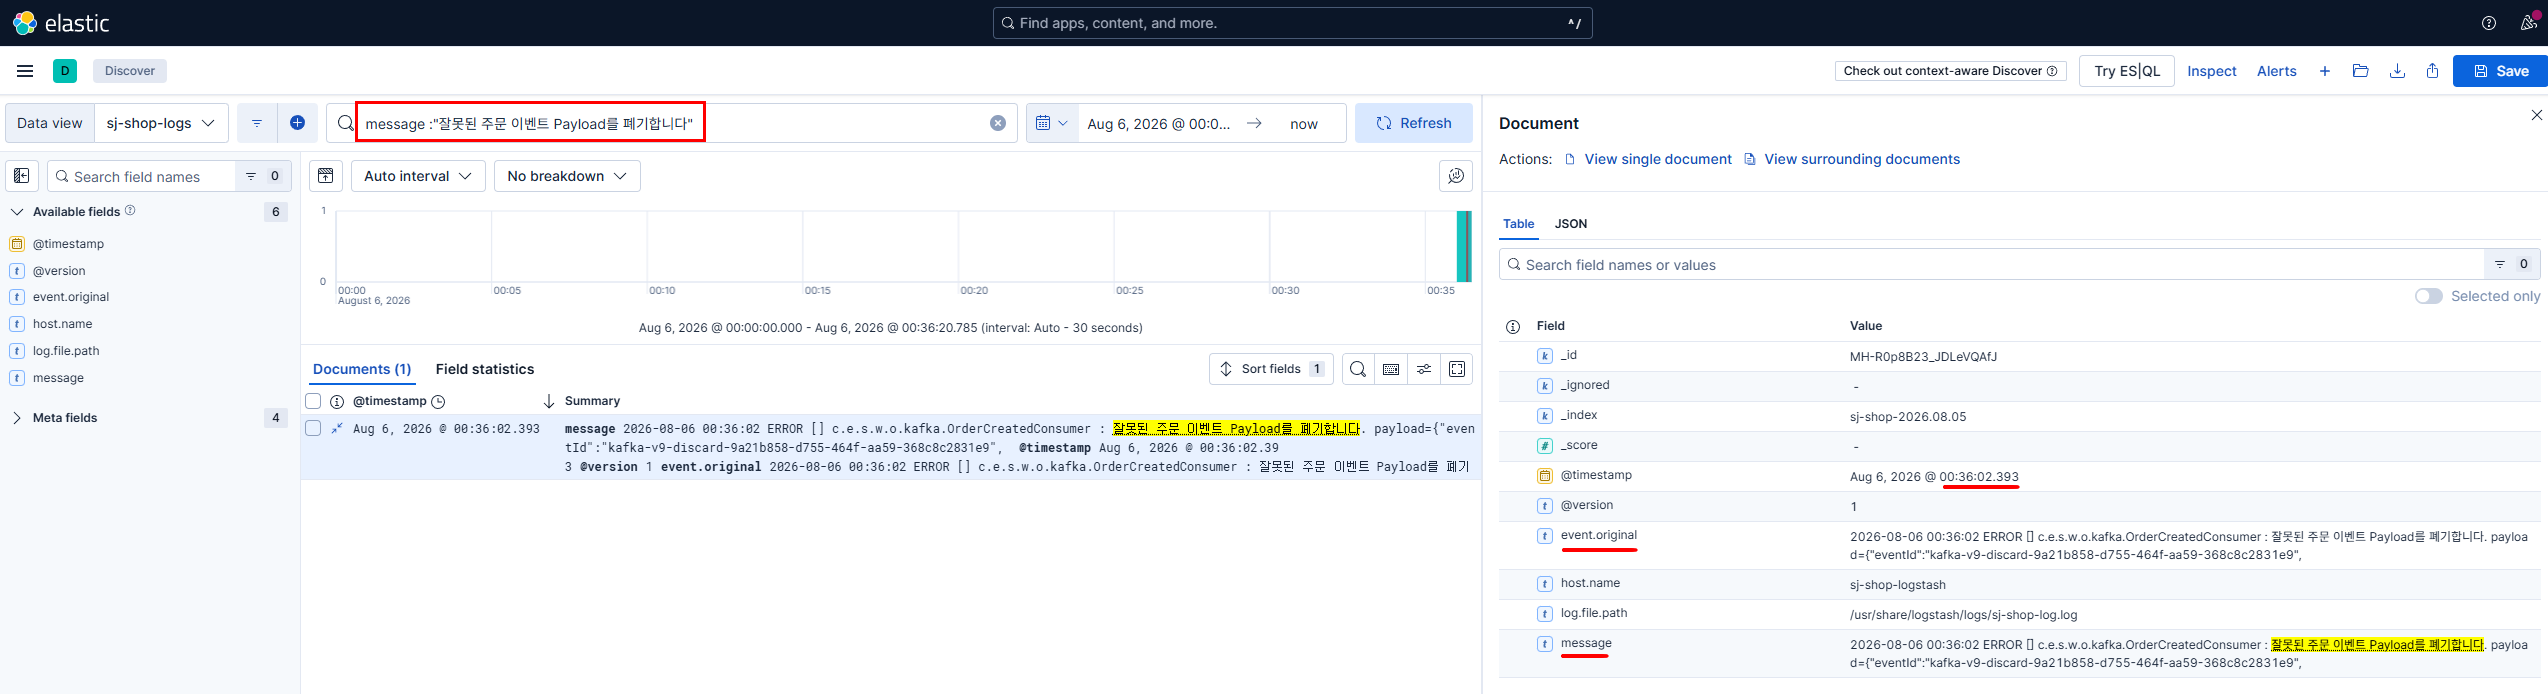Add a filter with plus button
This screenshot has height=694, width=2548.
coord(297,123)
